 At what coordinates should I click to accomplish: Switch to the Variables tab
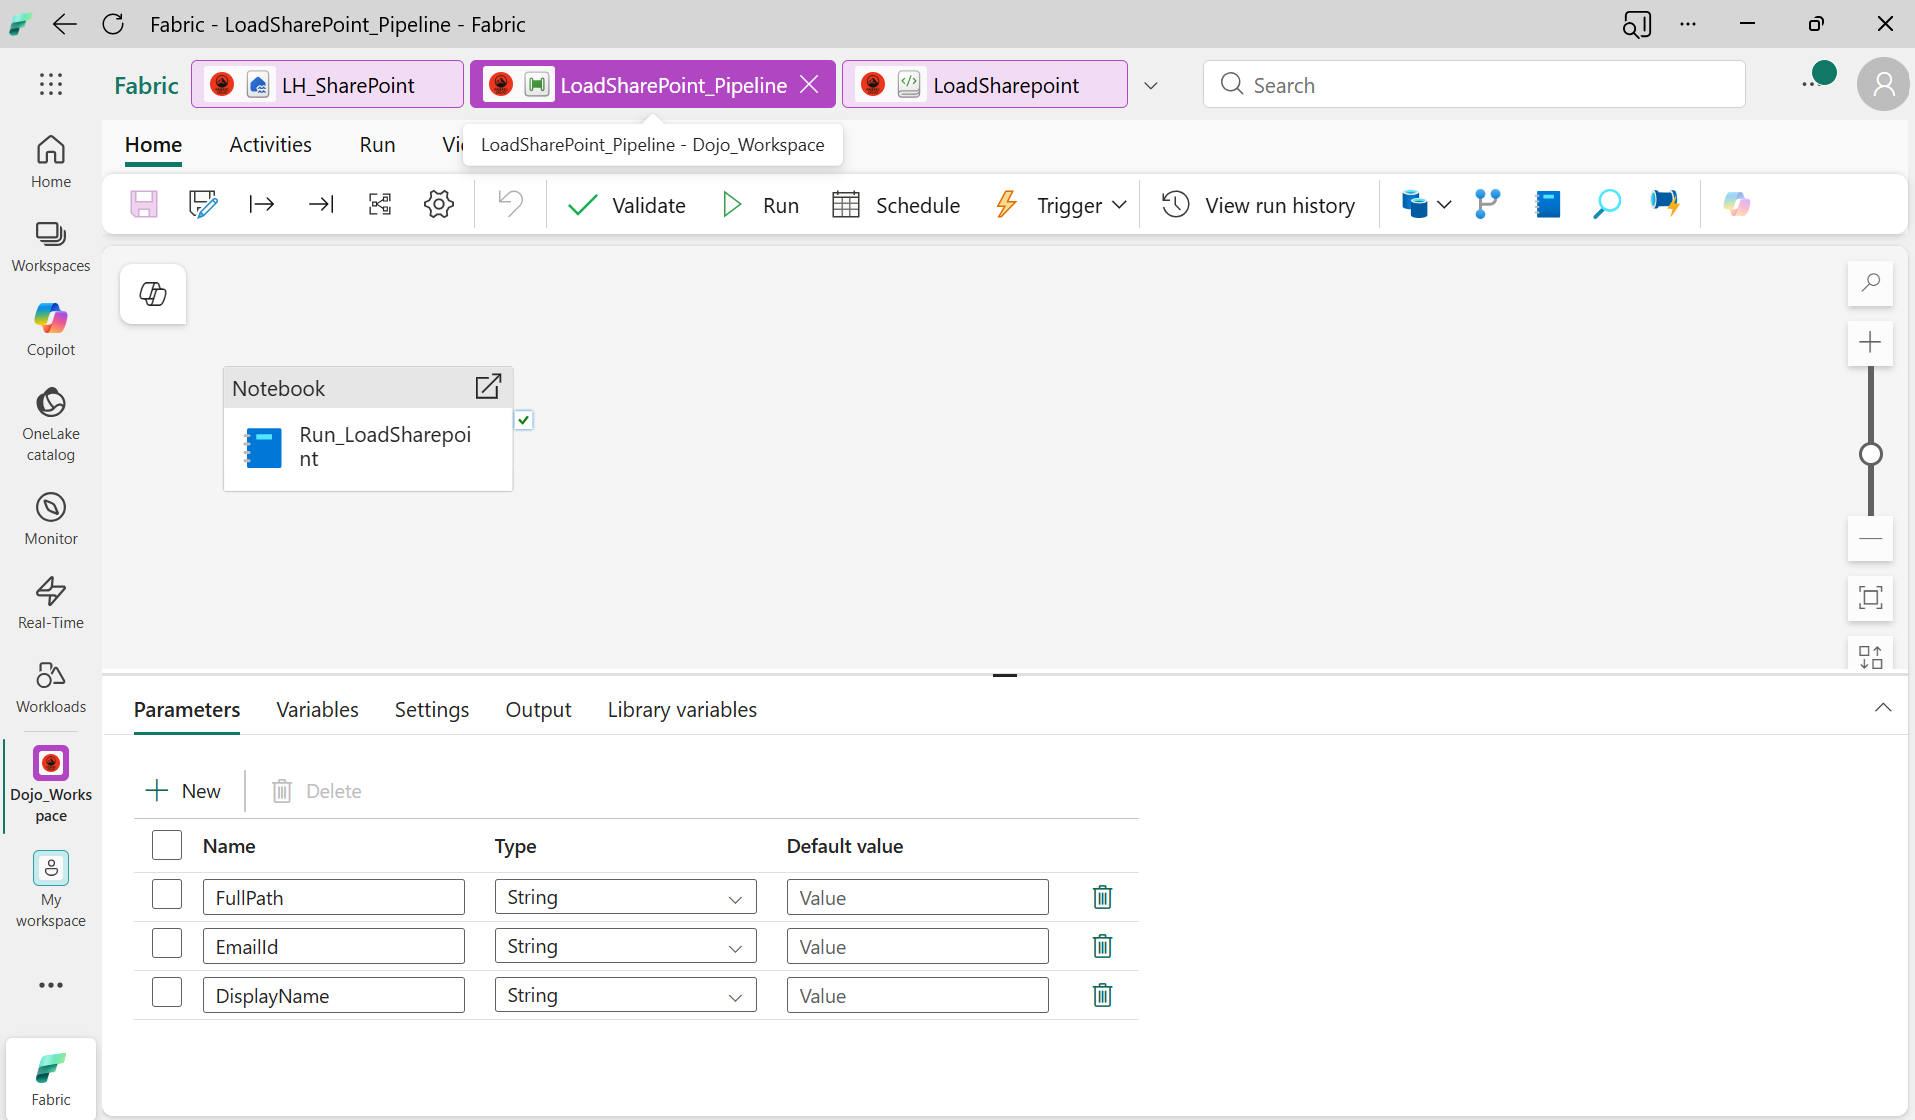[317, 709]
